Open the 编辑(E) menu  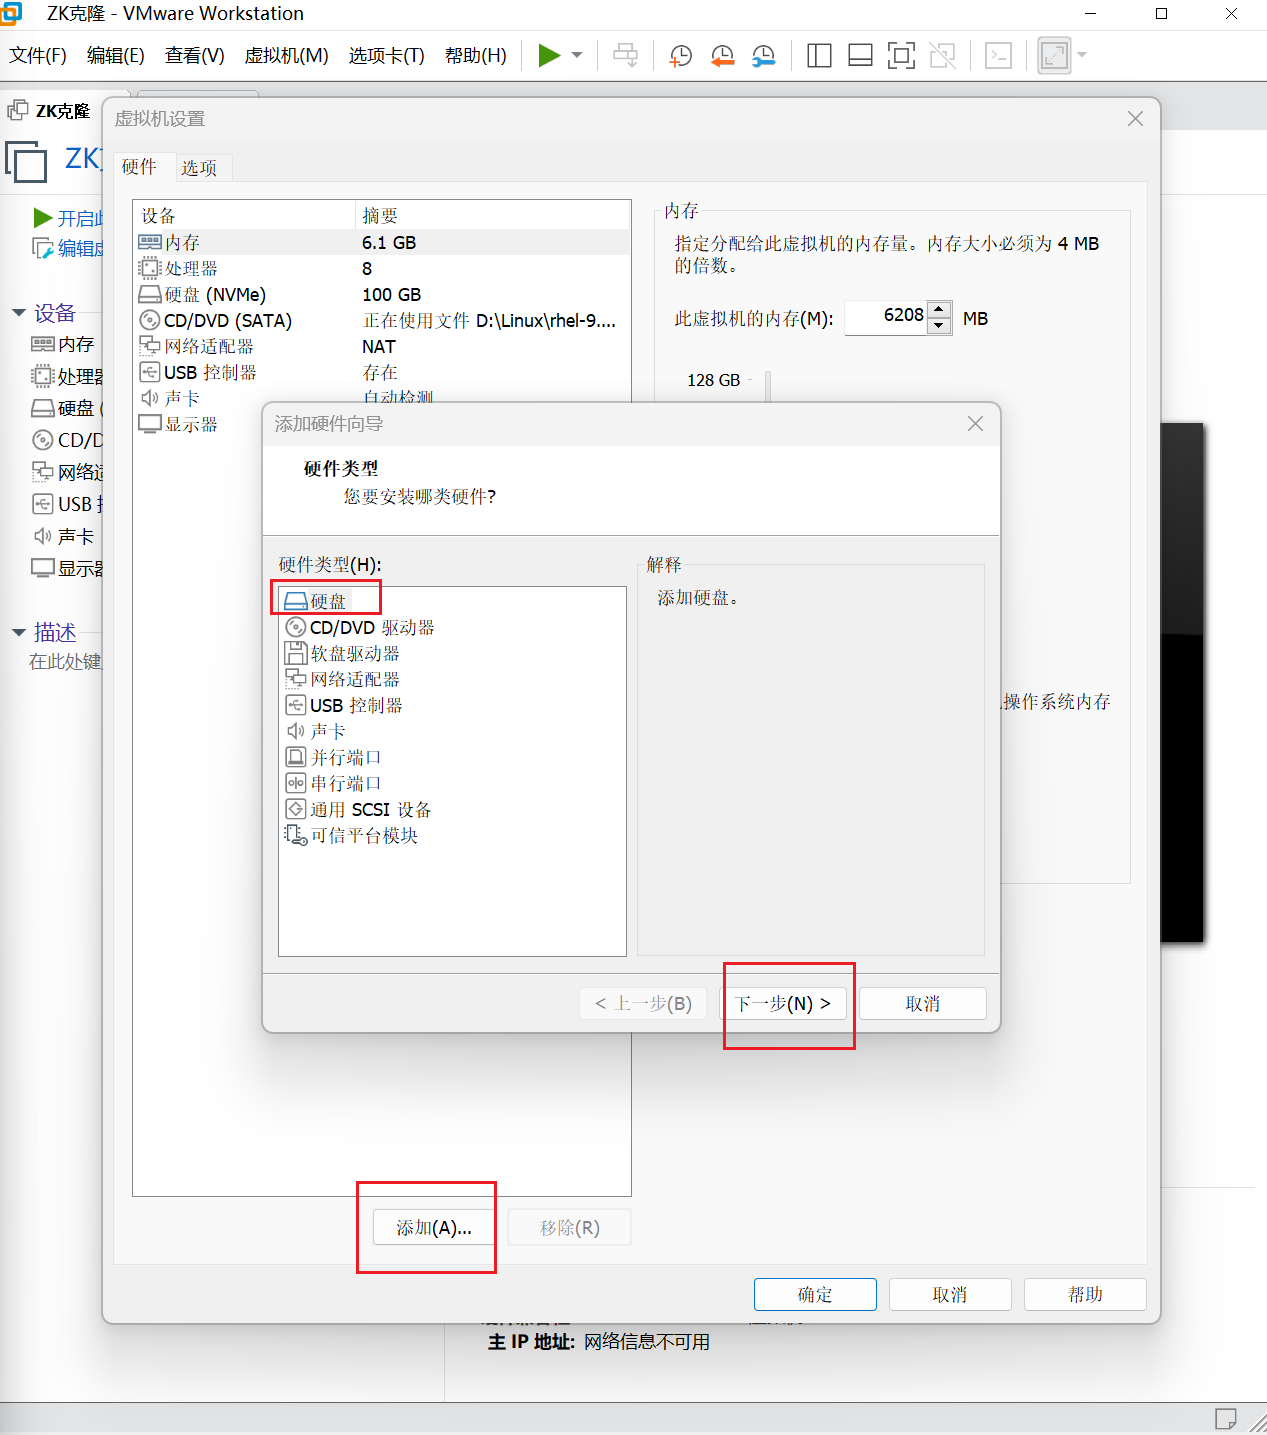pos(116,56)
